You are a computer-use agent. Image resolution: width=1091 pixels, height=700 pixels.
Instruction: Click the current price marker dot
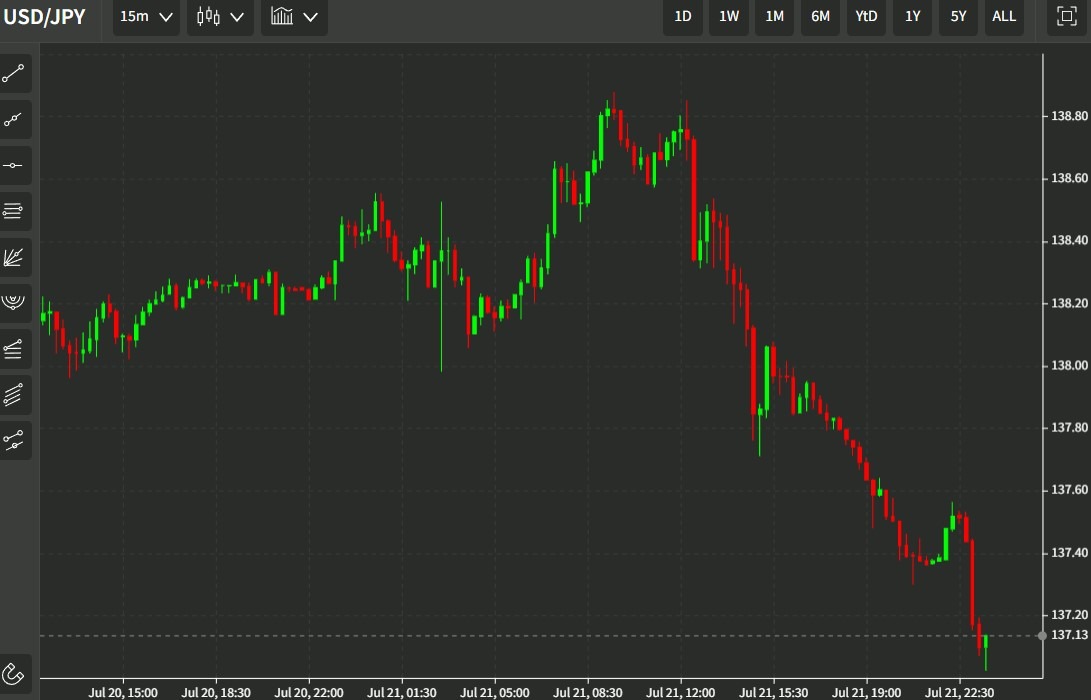coord(1042,635)
